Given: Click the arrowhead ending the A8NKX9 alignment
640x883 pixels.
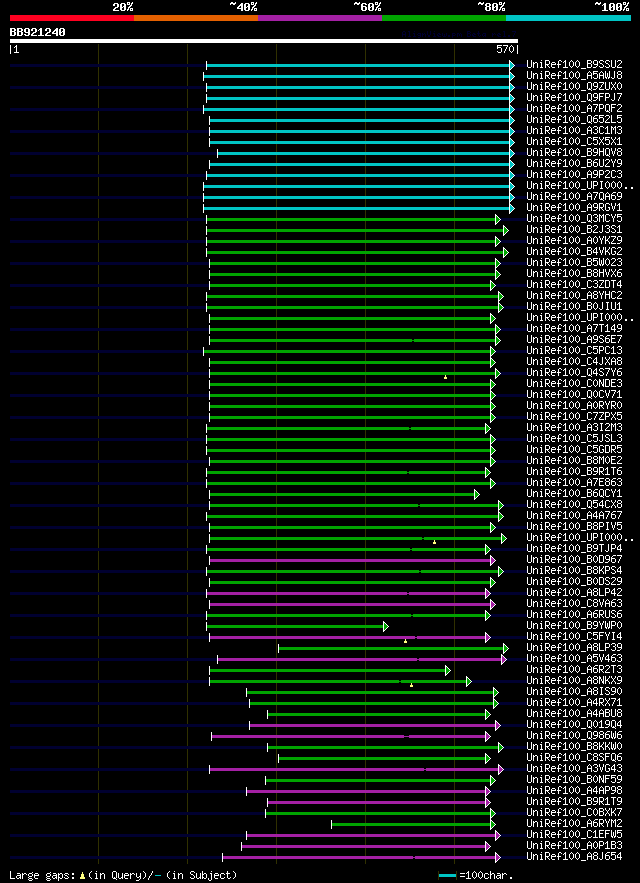Looking at the screenshot, I should 469,681.
